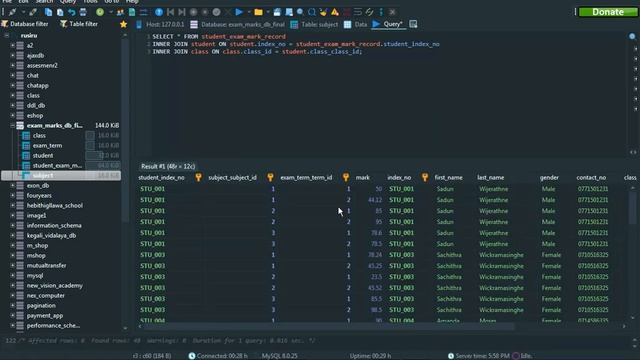
Task: Click the undo arrow icon
Action: click(71, 12)
